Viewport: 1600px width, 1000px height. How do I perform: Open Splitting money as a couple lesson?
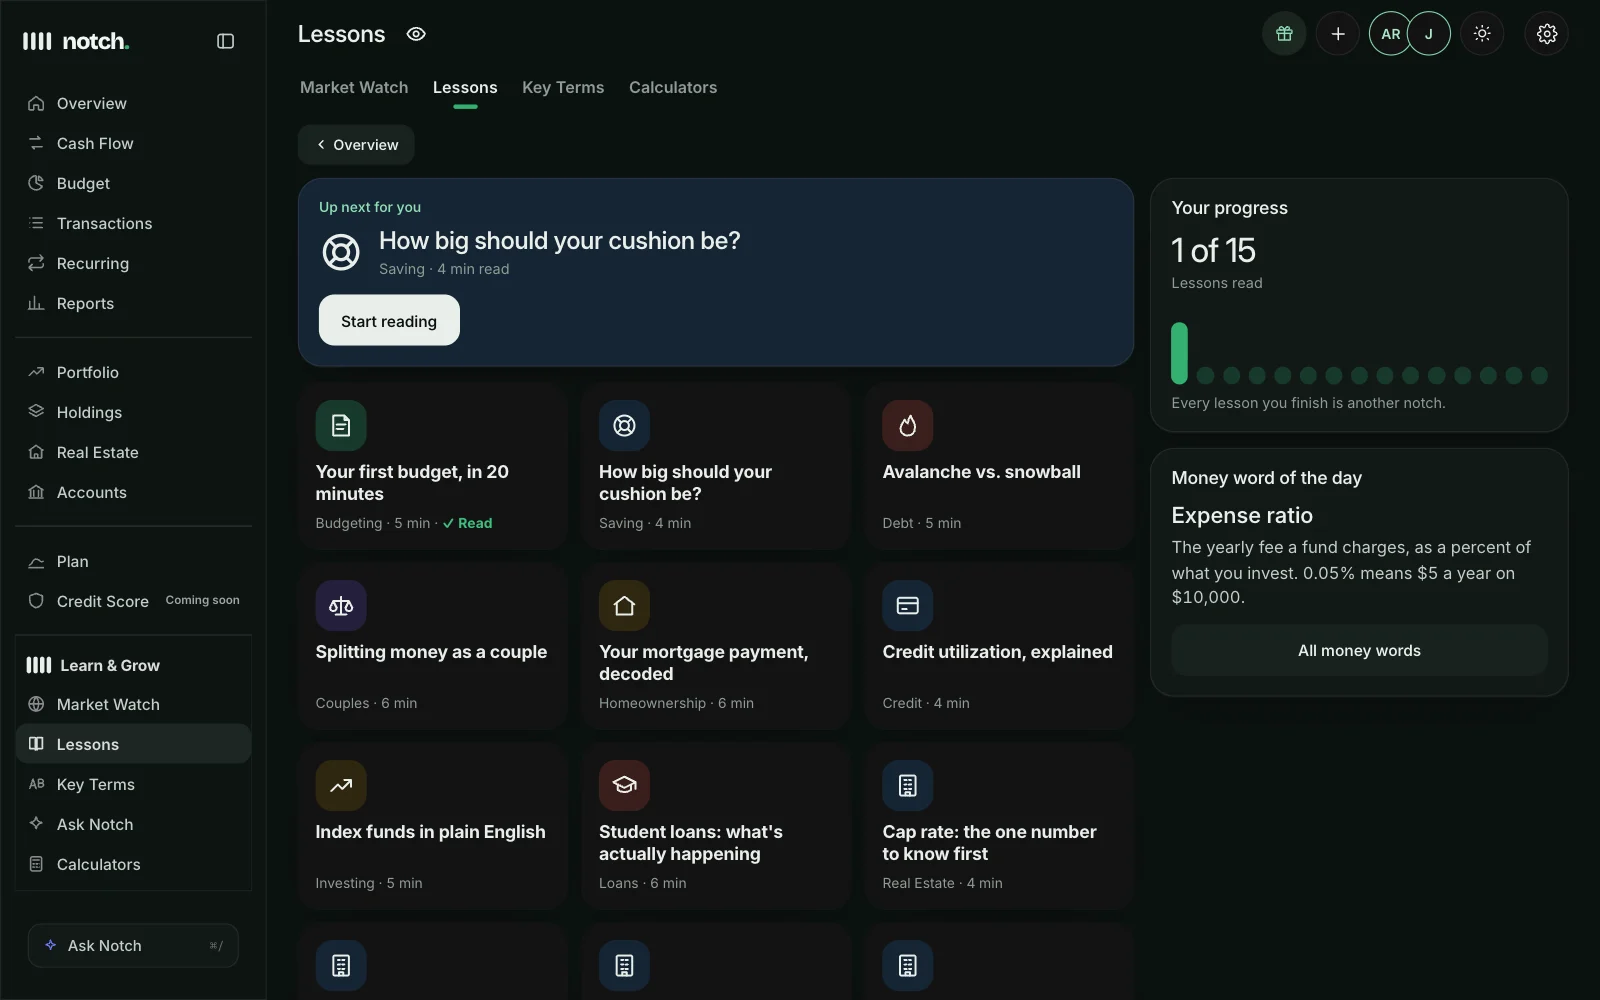[433, 646]
